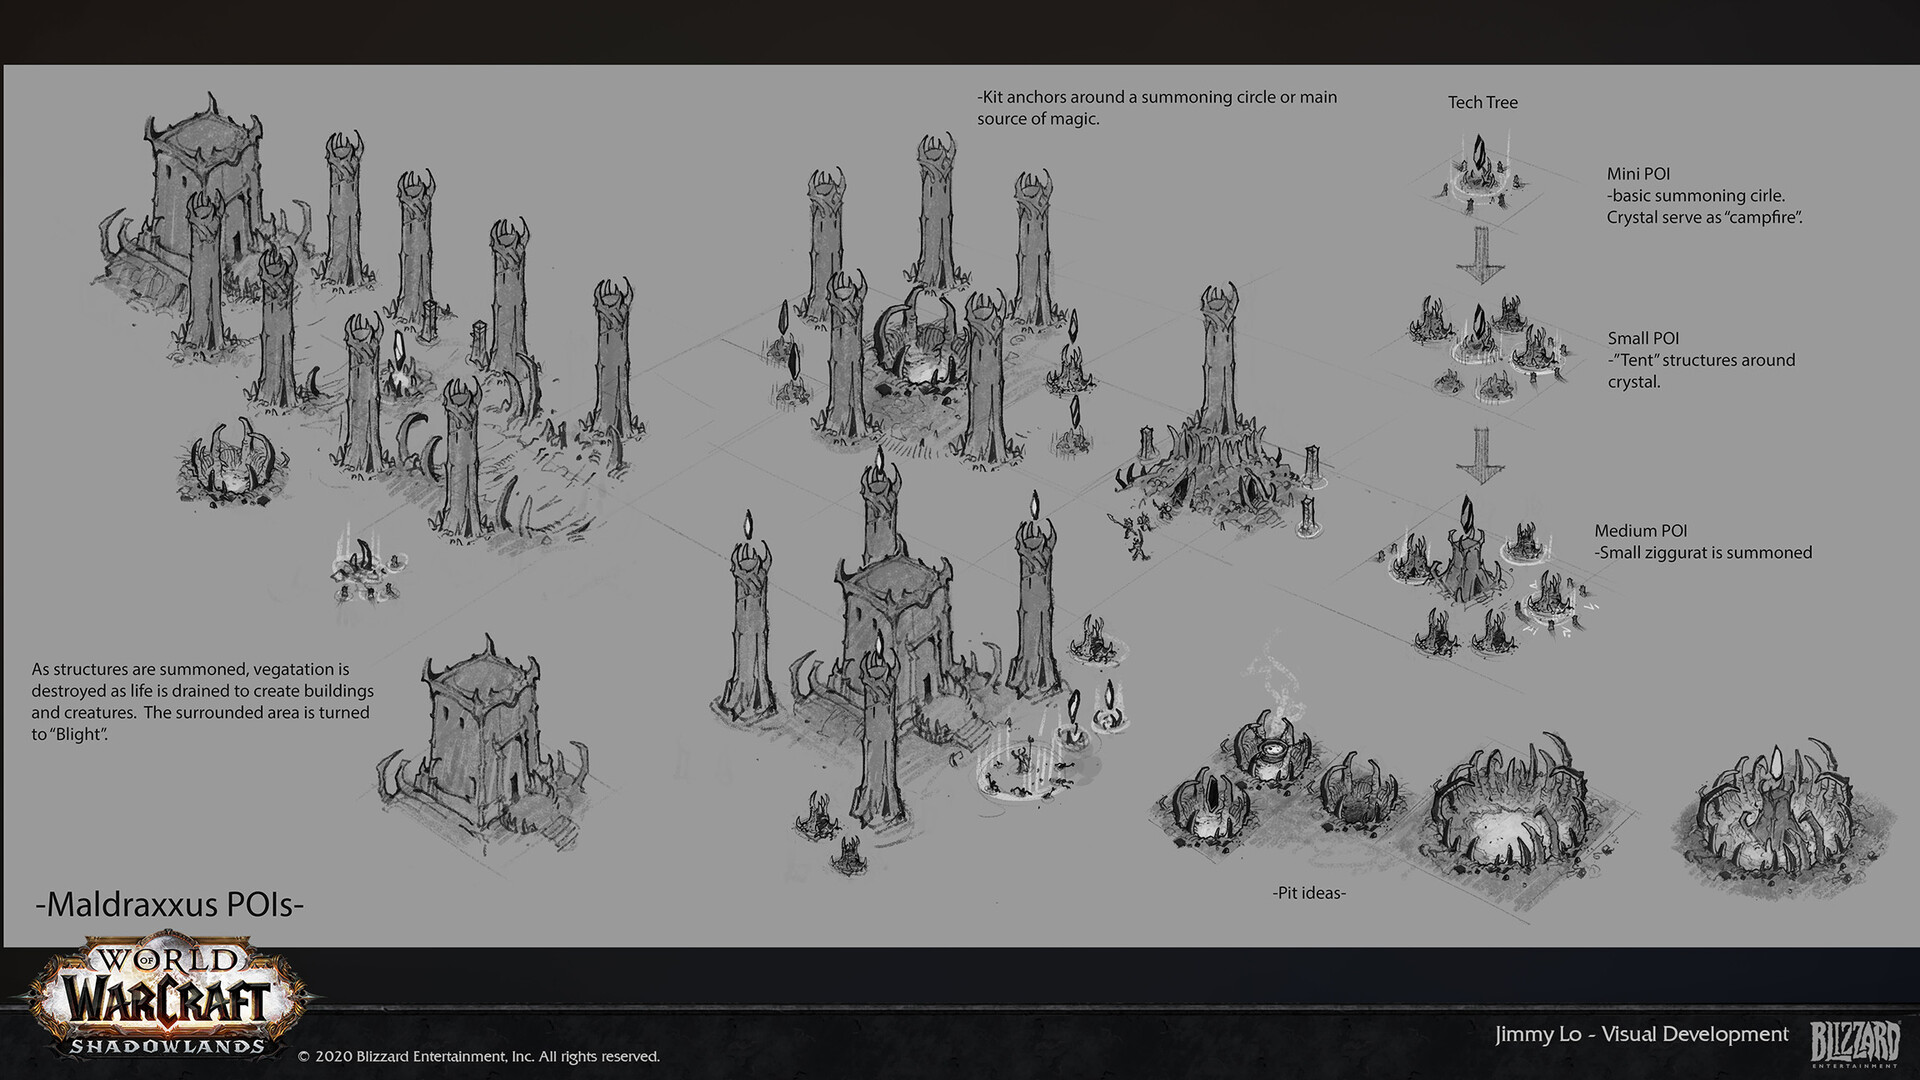Viewport: 1920px width, 1080px height.
Task: Click the "Jimmy Lo - Visual Development" credit
Action: tap(1642, 1034)
